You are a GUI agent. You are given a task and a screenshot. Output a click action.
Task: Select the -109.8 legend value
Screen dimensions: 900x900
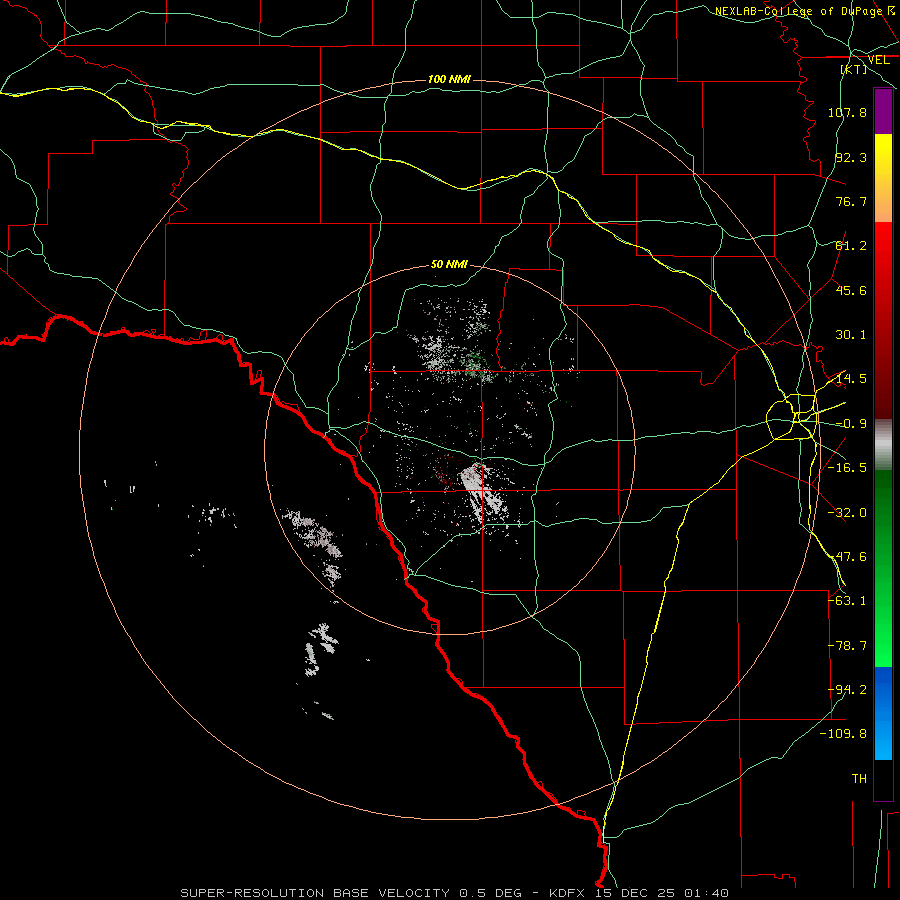(843, 734)
